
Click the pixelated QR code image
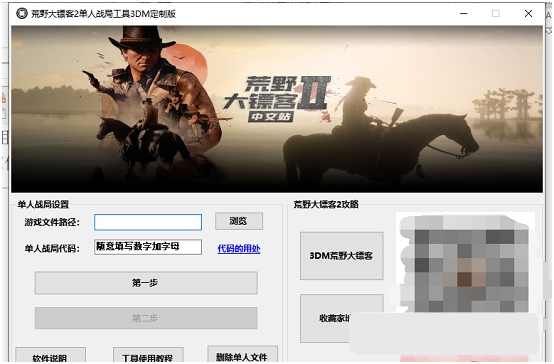465,263
